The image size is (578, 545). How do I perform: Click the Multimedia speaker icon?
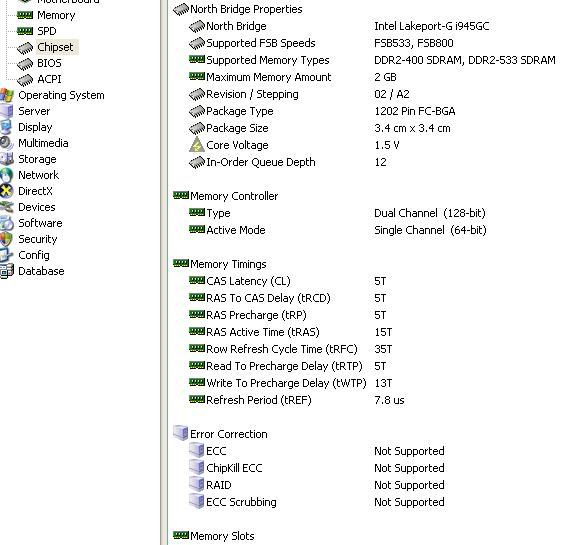coord(6,143)
